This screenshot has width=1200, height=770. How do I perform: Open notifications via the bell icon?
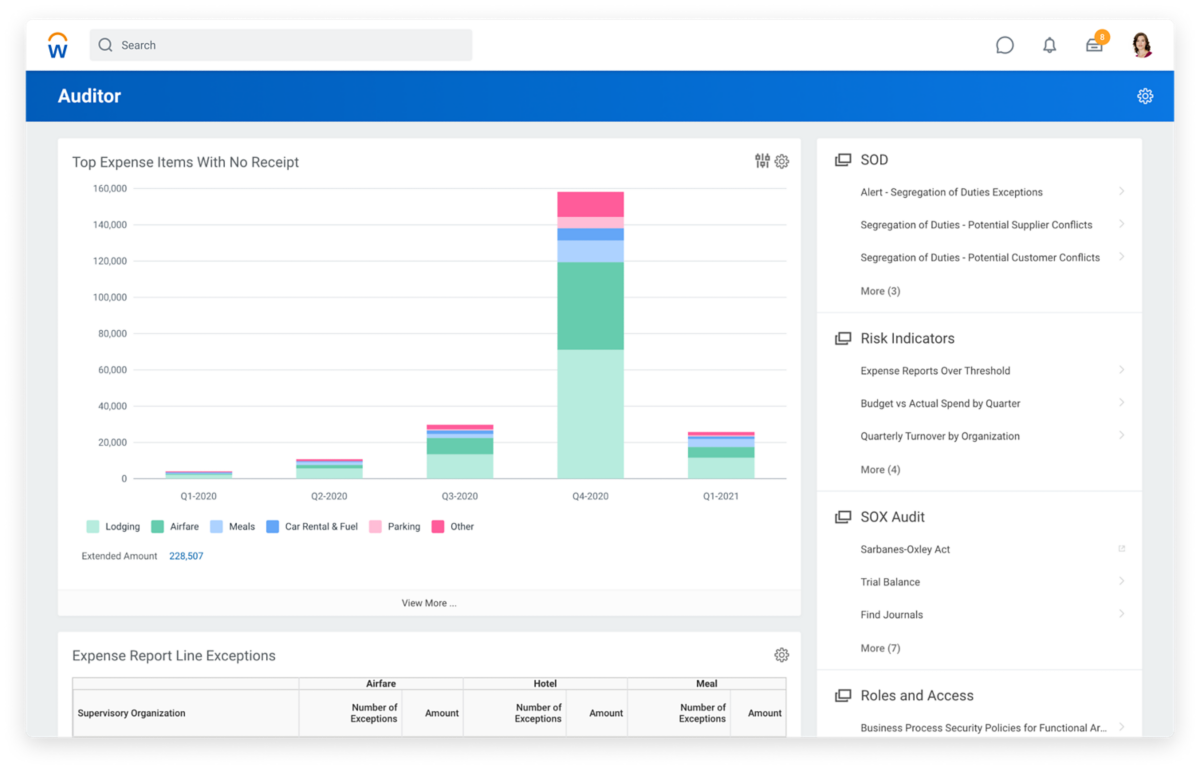(x=1049, y=45)
